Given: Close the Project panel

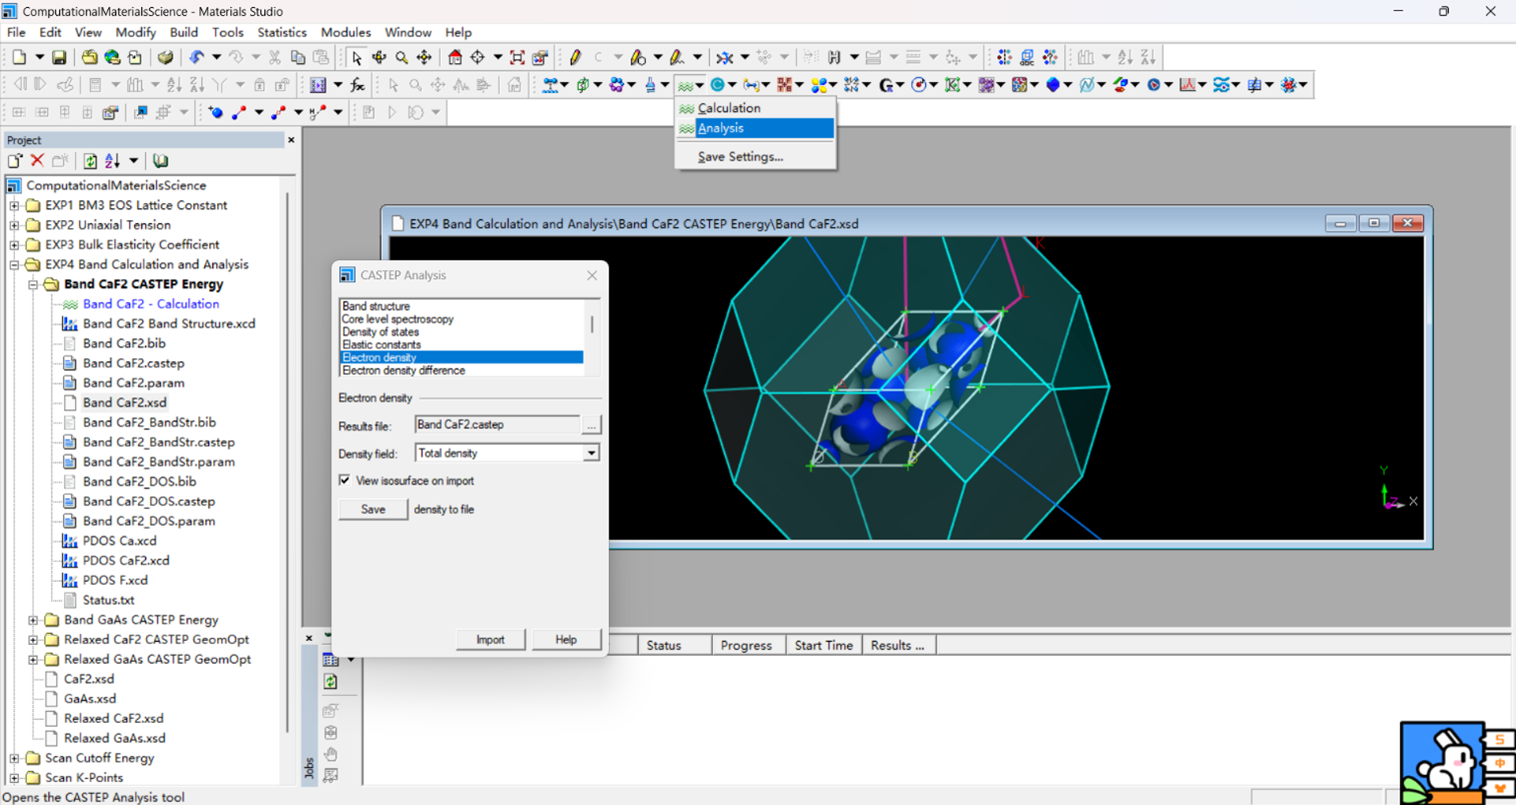Looking at the screenshot, I should pos(291,140).
